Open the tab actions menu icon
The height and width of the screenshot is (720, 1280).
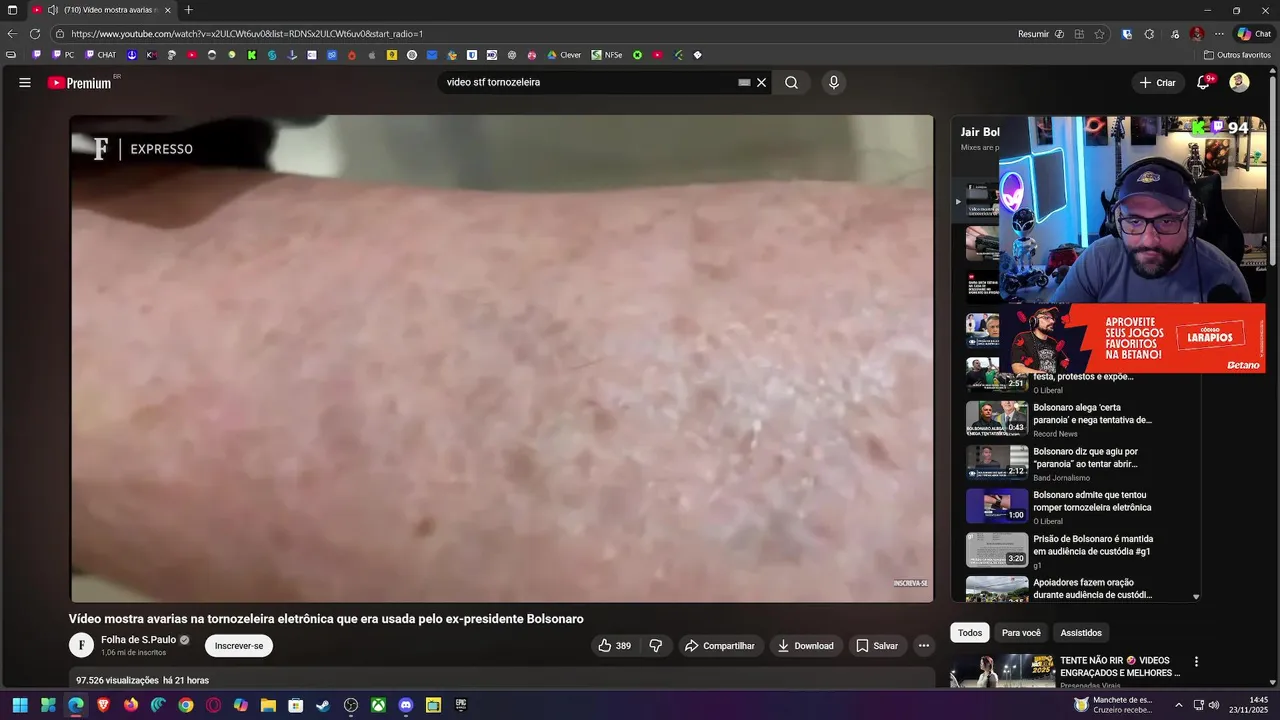pyautogui.click(x=12, y=10)
